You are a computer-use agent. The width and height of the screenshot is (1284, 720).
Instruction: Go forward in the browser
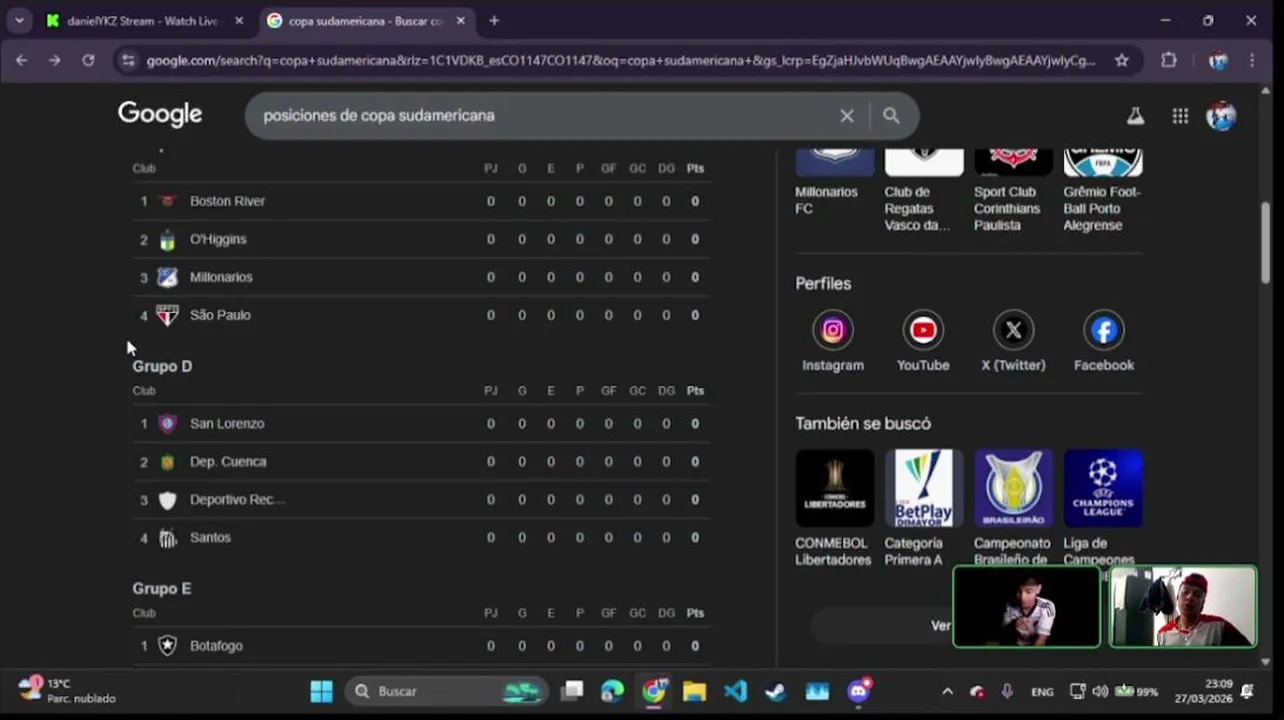54,60
